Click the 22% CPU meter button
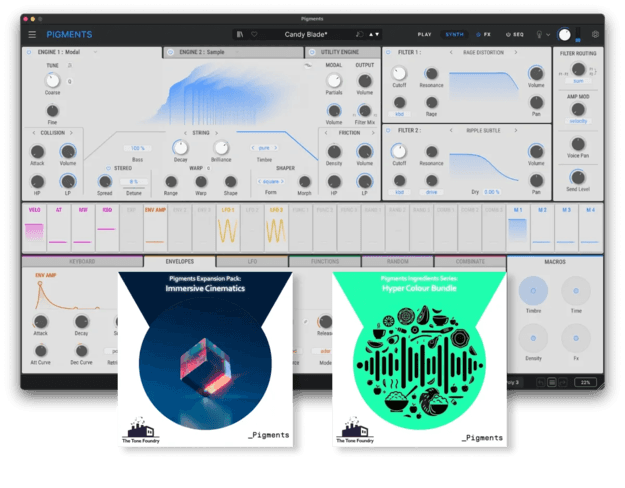This screenshot has height=488, width=625. pyautogui.click(x=585, y=382)
